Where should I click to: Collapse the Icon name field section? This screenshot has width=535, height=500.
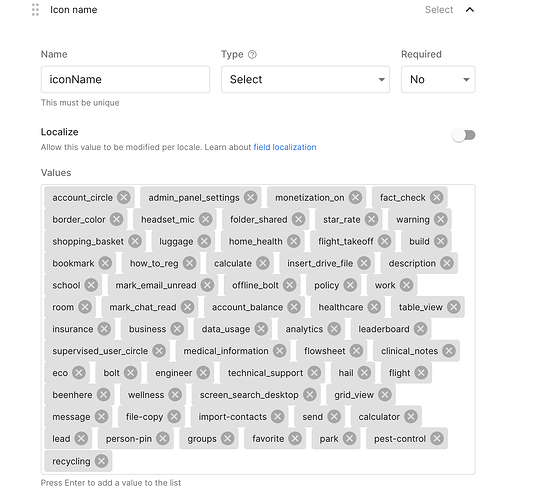[x=470, y=10]
